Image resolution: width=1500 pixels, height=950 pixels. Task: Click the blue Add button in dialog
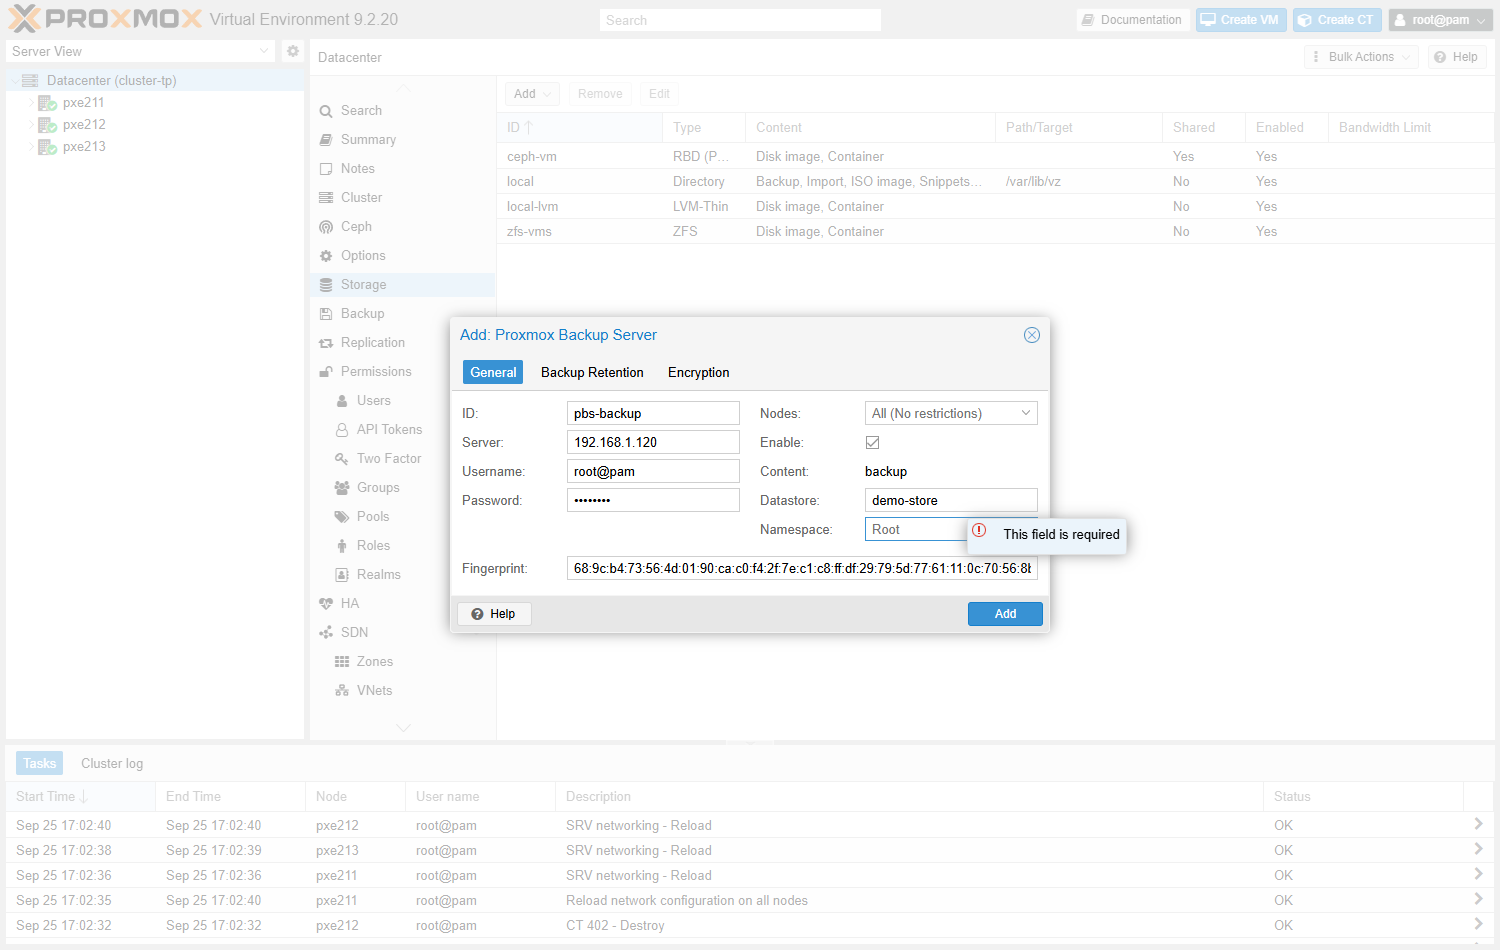pos(1005,614)
